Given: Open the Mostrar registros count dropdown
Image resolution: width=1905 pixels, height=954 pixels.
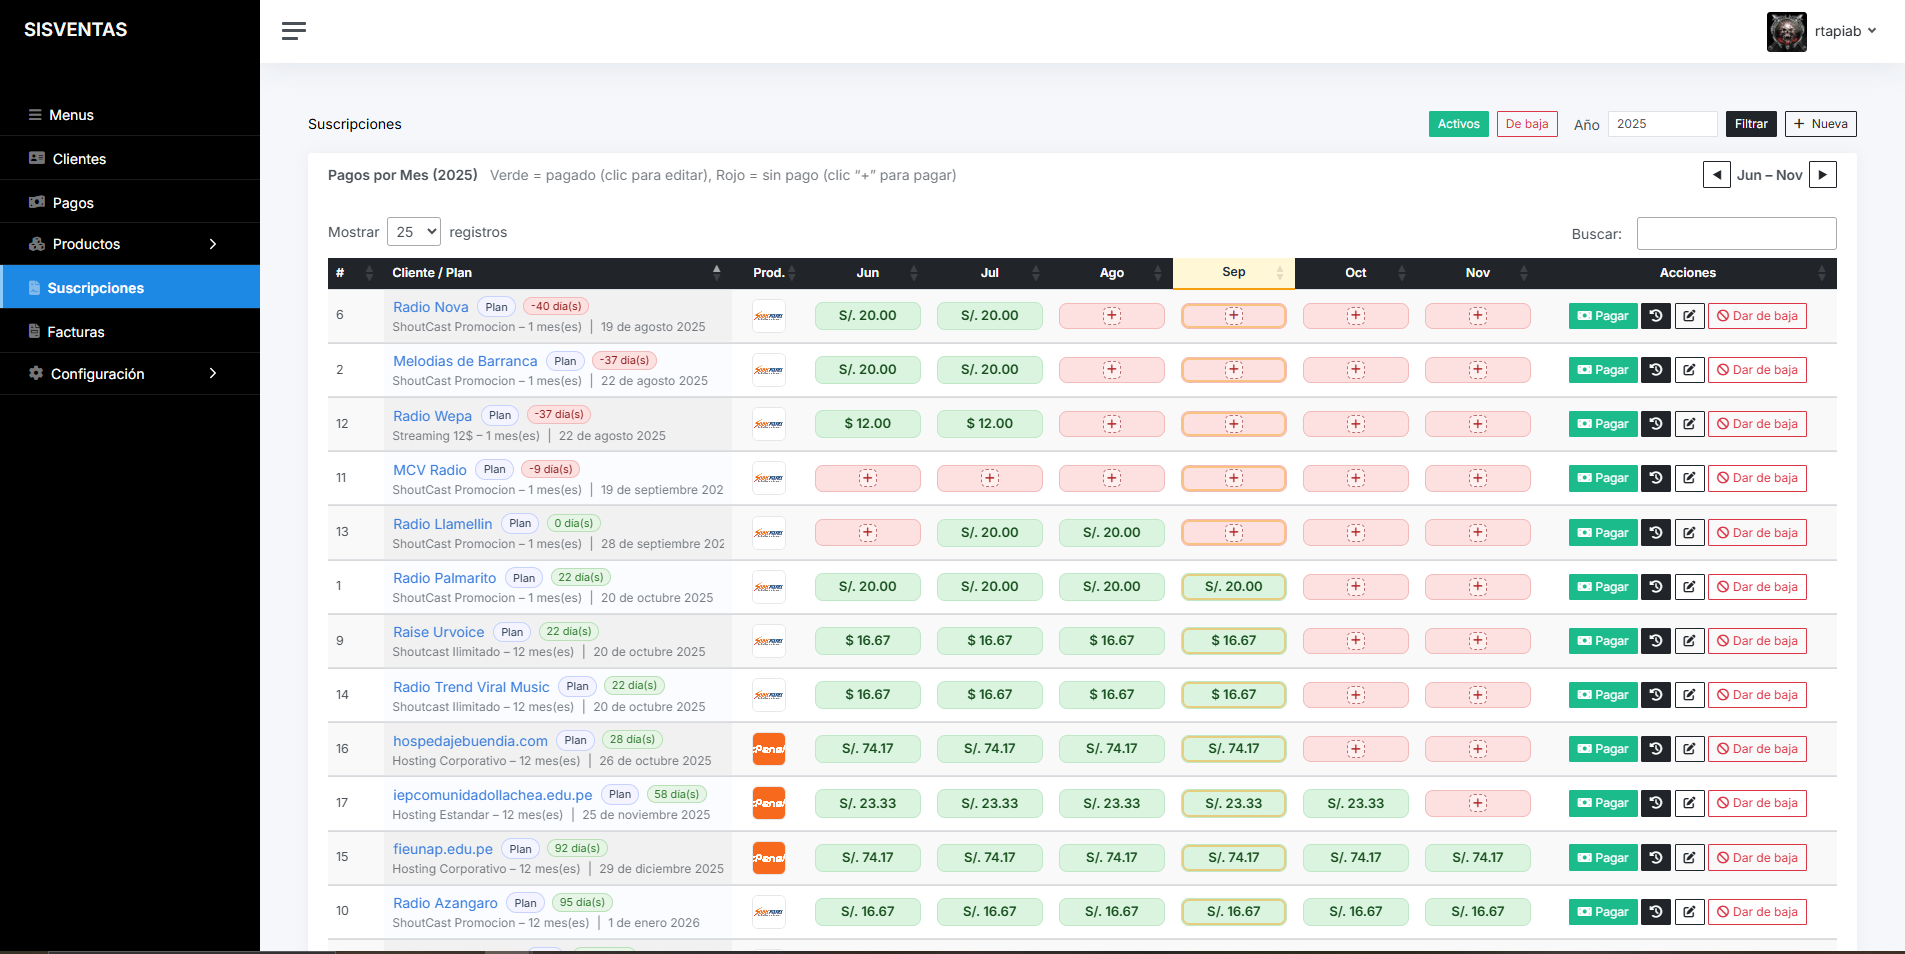Looking at the screenshot, I should tap(414, 232).
